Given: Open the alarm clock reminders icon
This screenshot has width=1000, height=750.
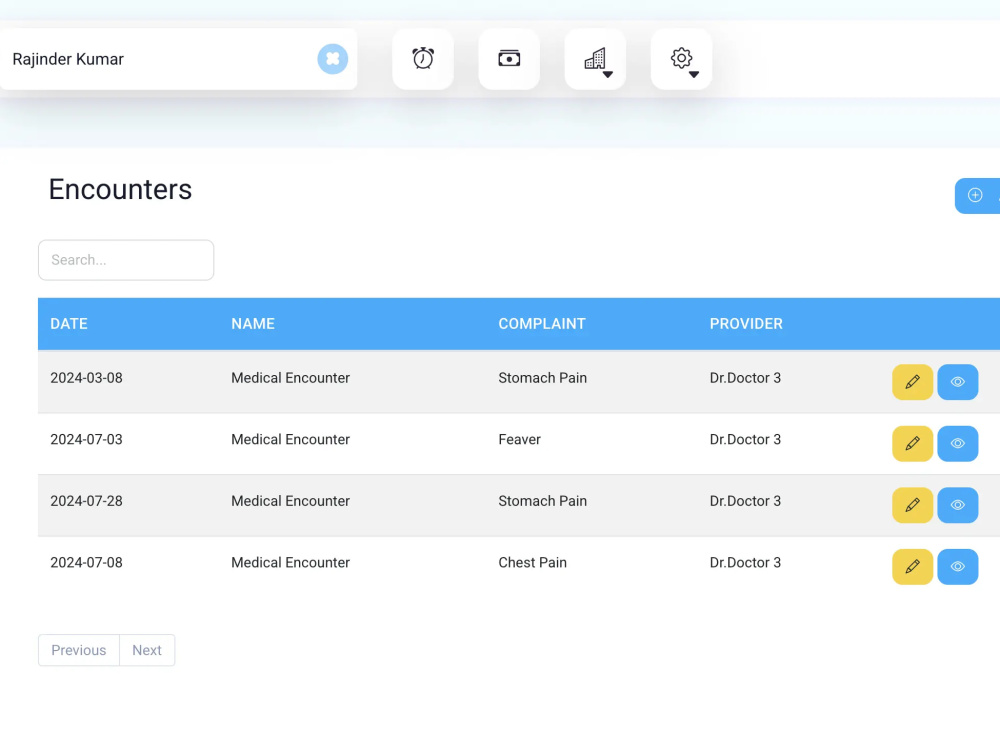Looking at the screenshot, I should 423,59.
